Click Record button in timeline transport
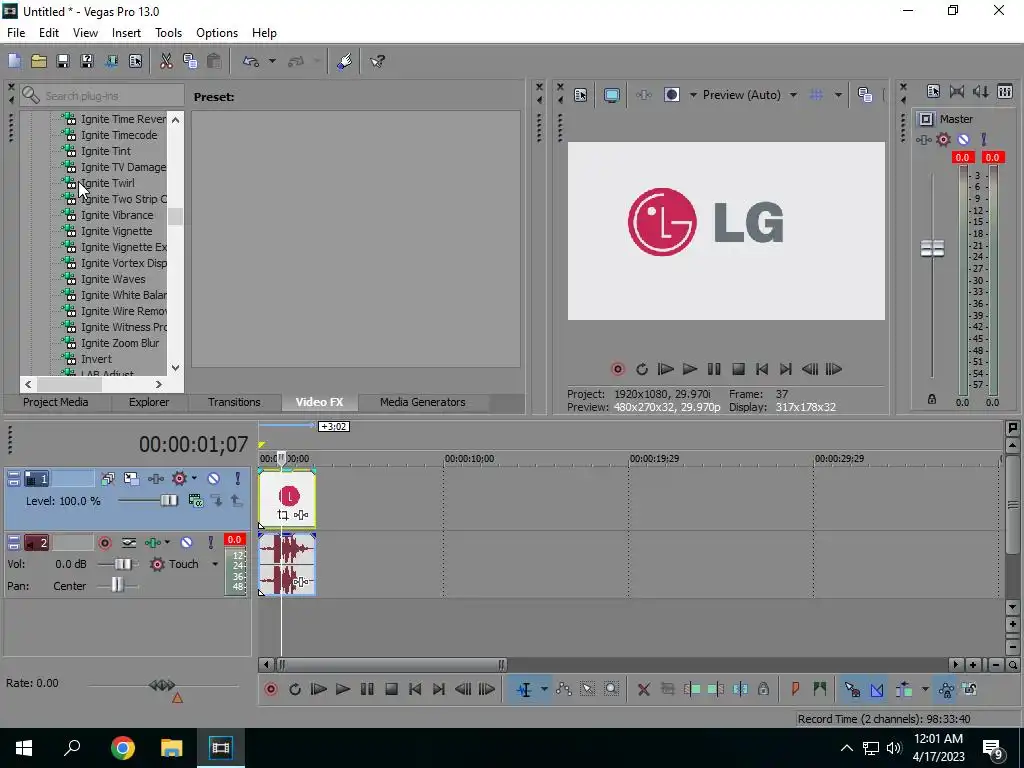 (270, 690)
